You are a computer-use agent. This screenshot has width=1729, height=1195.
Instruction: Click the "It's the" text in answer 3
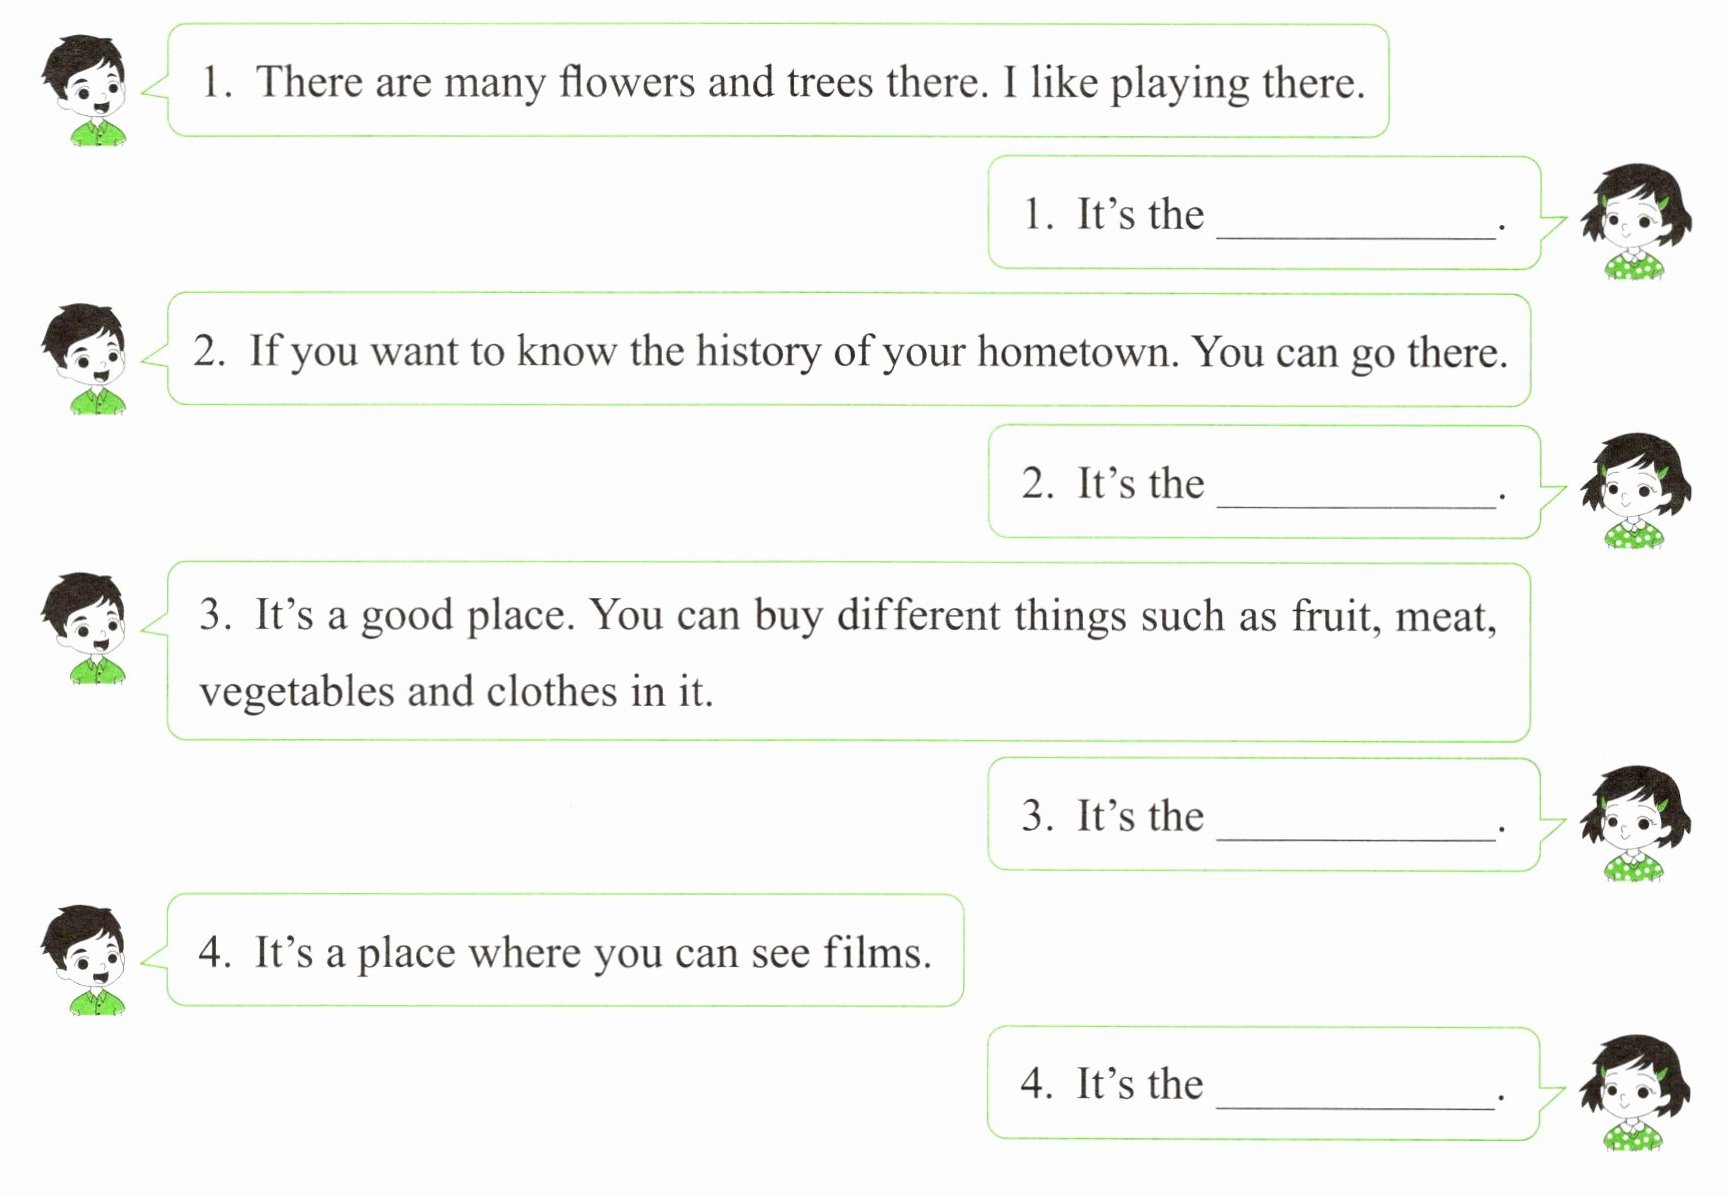click(x=1140, y=816)
